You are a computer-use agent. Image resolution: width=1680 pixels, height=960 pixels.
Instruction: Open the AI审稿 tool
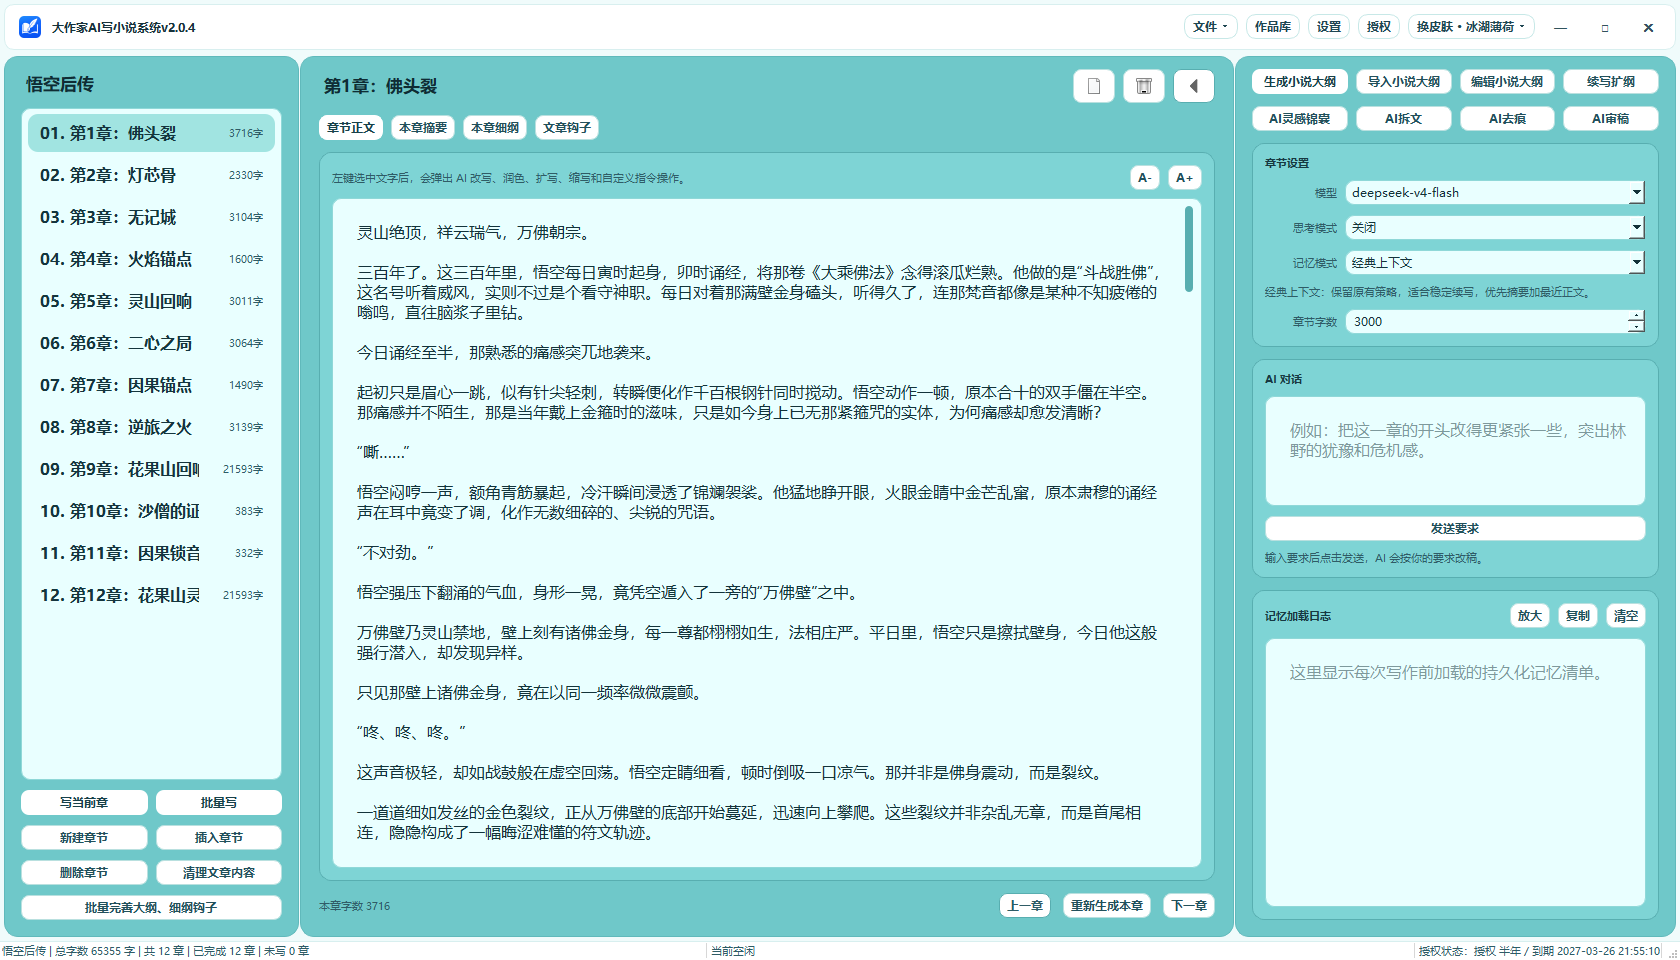coord(1611,118)
